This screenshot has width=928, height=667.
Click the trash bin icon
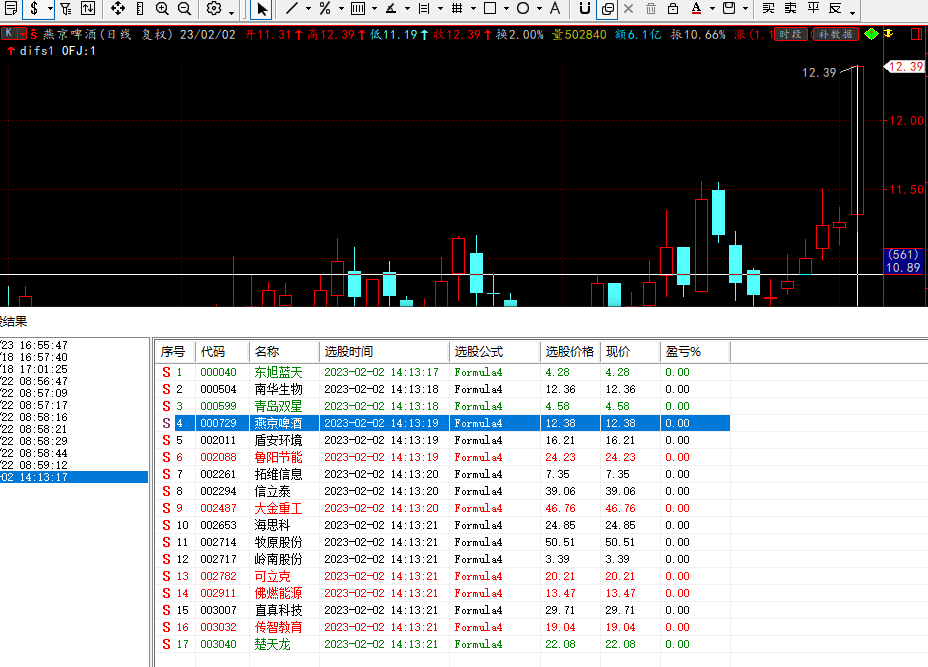(x=651, y=8)
